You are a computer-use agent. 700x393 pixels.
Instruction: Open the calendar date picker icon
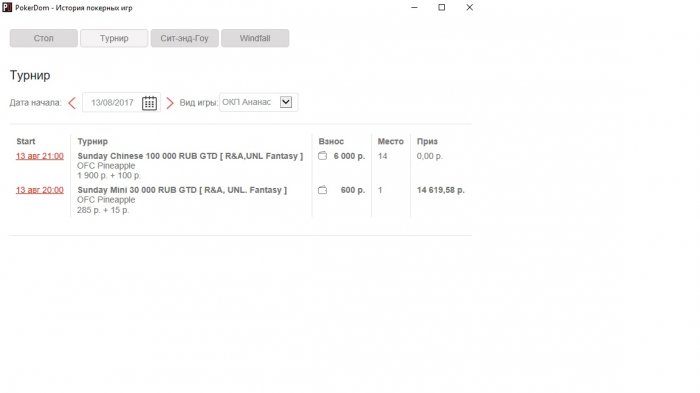click(x=149, y=103)
